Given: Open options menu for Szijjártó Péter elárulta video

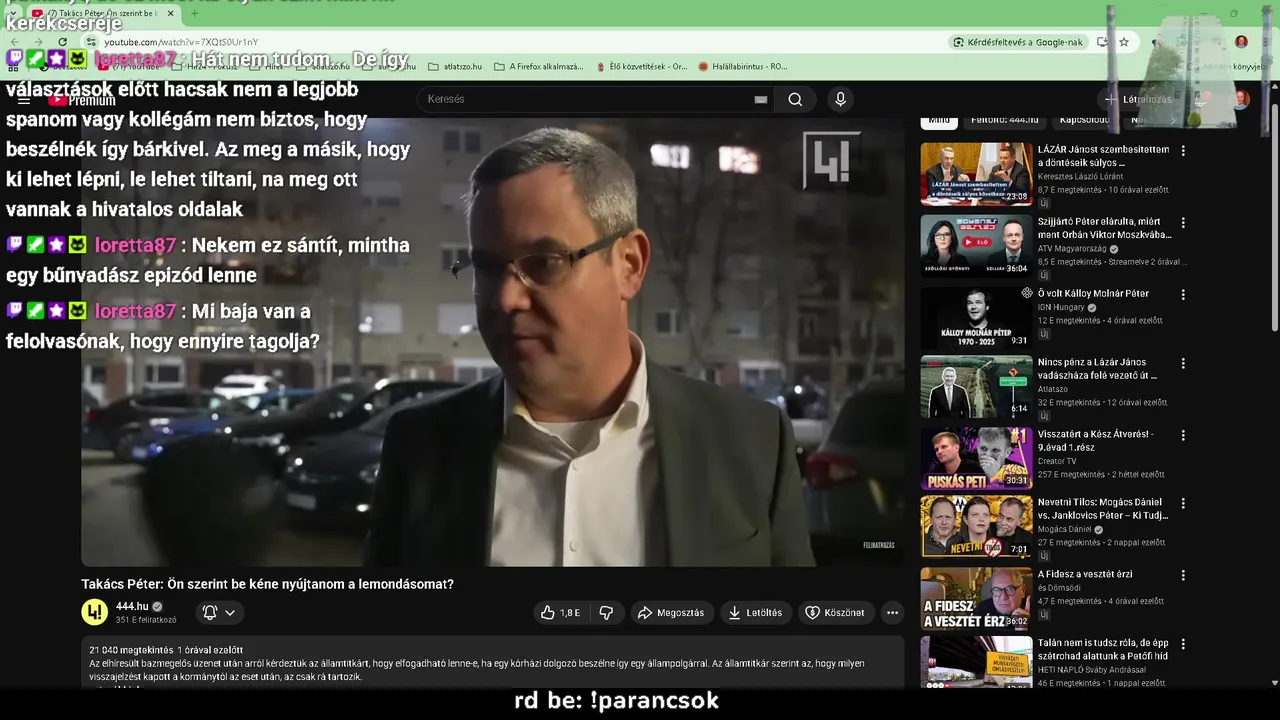Looking at the screenshot, I should [x=1183, y=223].
